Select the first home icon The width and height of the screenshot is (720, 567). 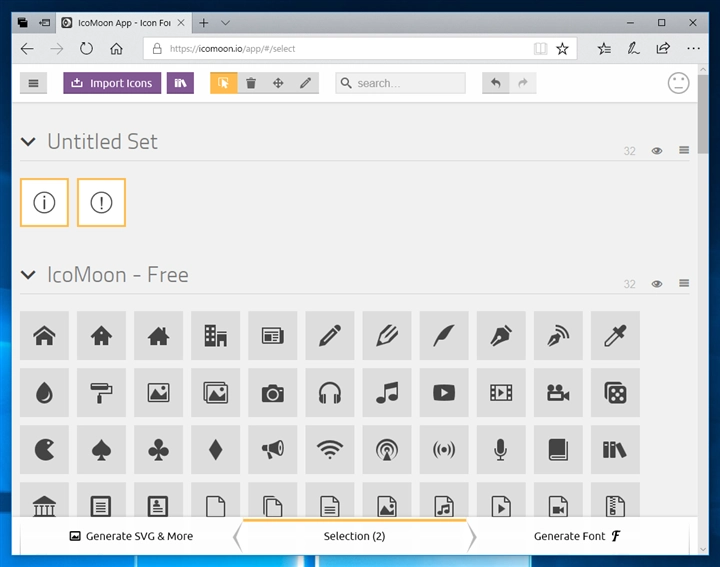45,336
